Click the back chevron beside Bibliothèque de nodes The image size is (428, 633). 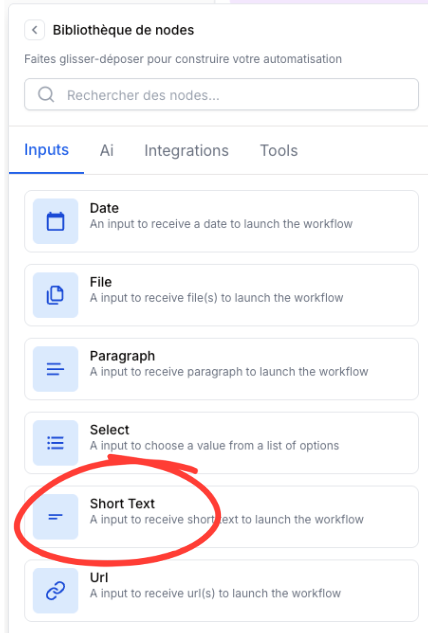[35, 30]
